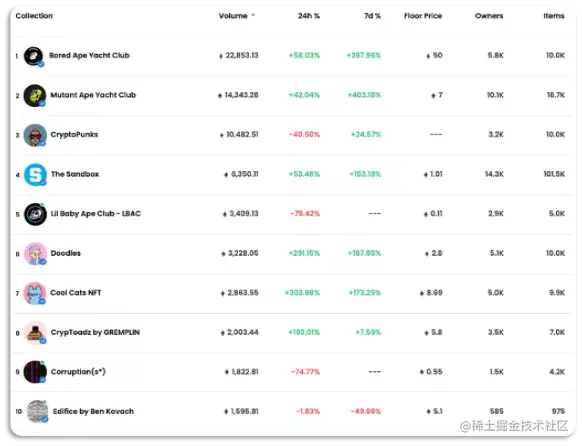
Task: Select volume value 10,482.51
Action: (242, 134)
